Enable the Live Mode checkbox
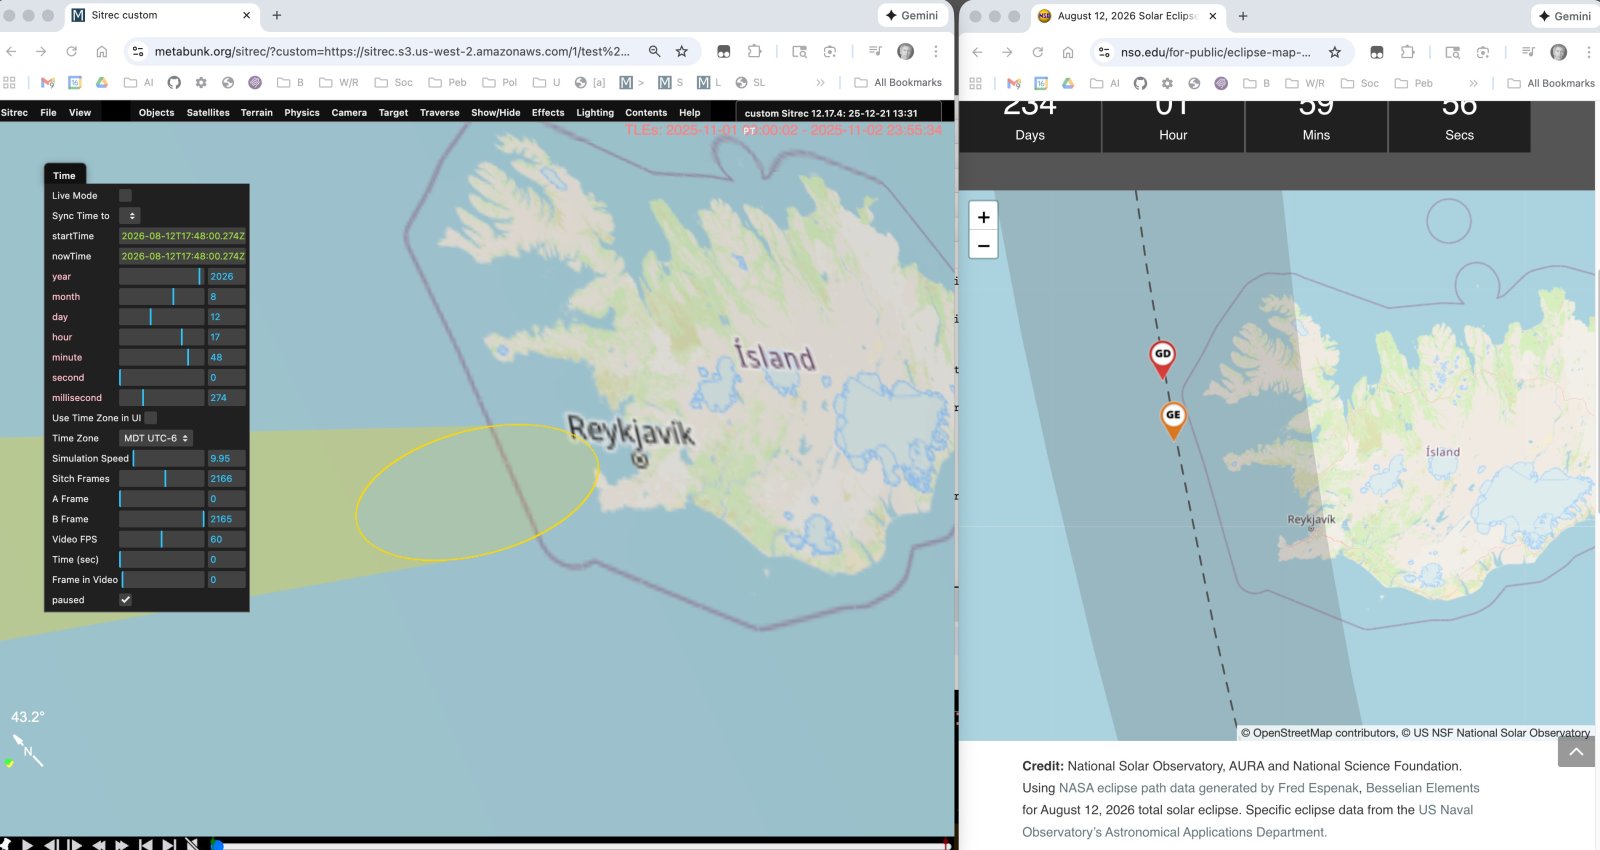 coord(125,196)
